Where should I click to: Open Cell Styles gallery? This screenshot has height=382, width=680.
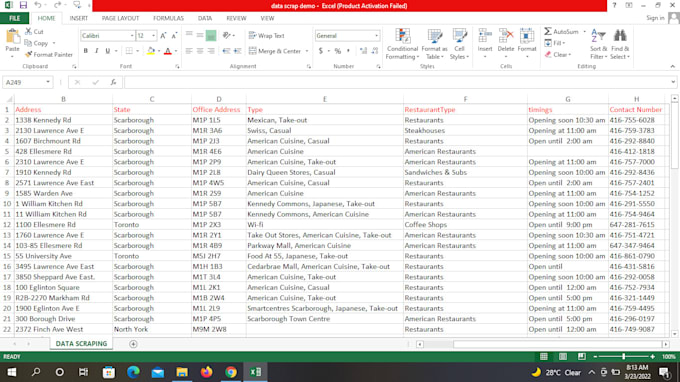[x=459, y=44]
